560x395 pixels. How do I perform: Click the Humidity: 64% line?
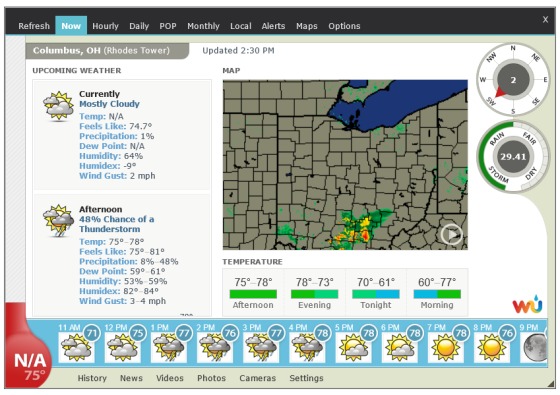(x=111, y=156)
